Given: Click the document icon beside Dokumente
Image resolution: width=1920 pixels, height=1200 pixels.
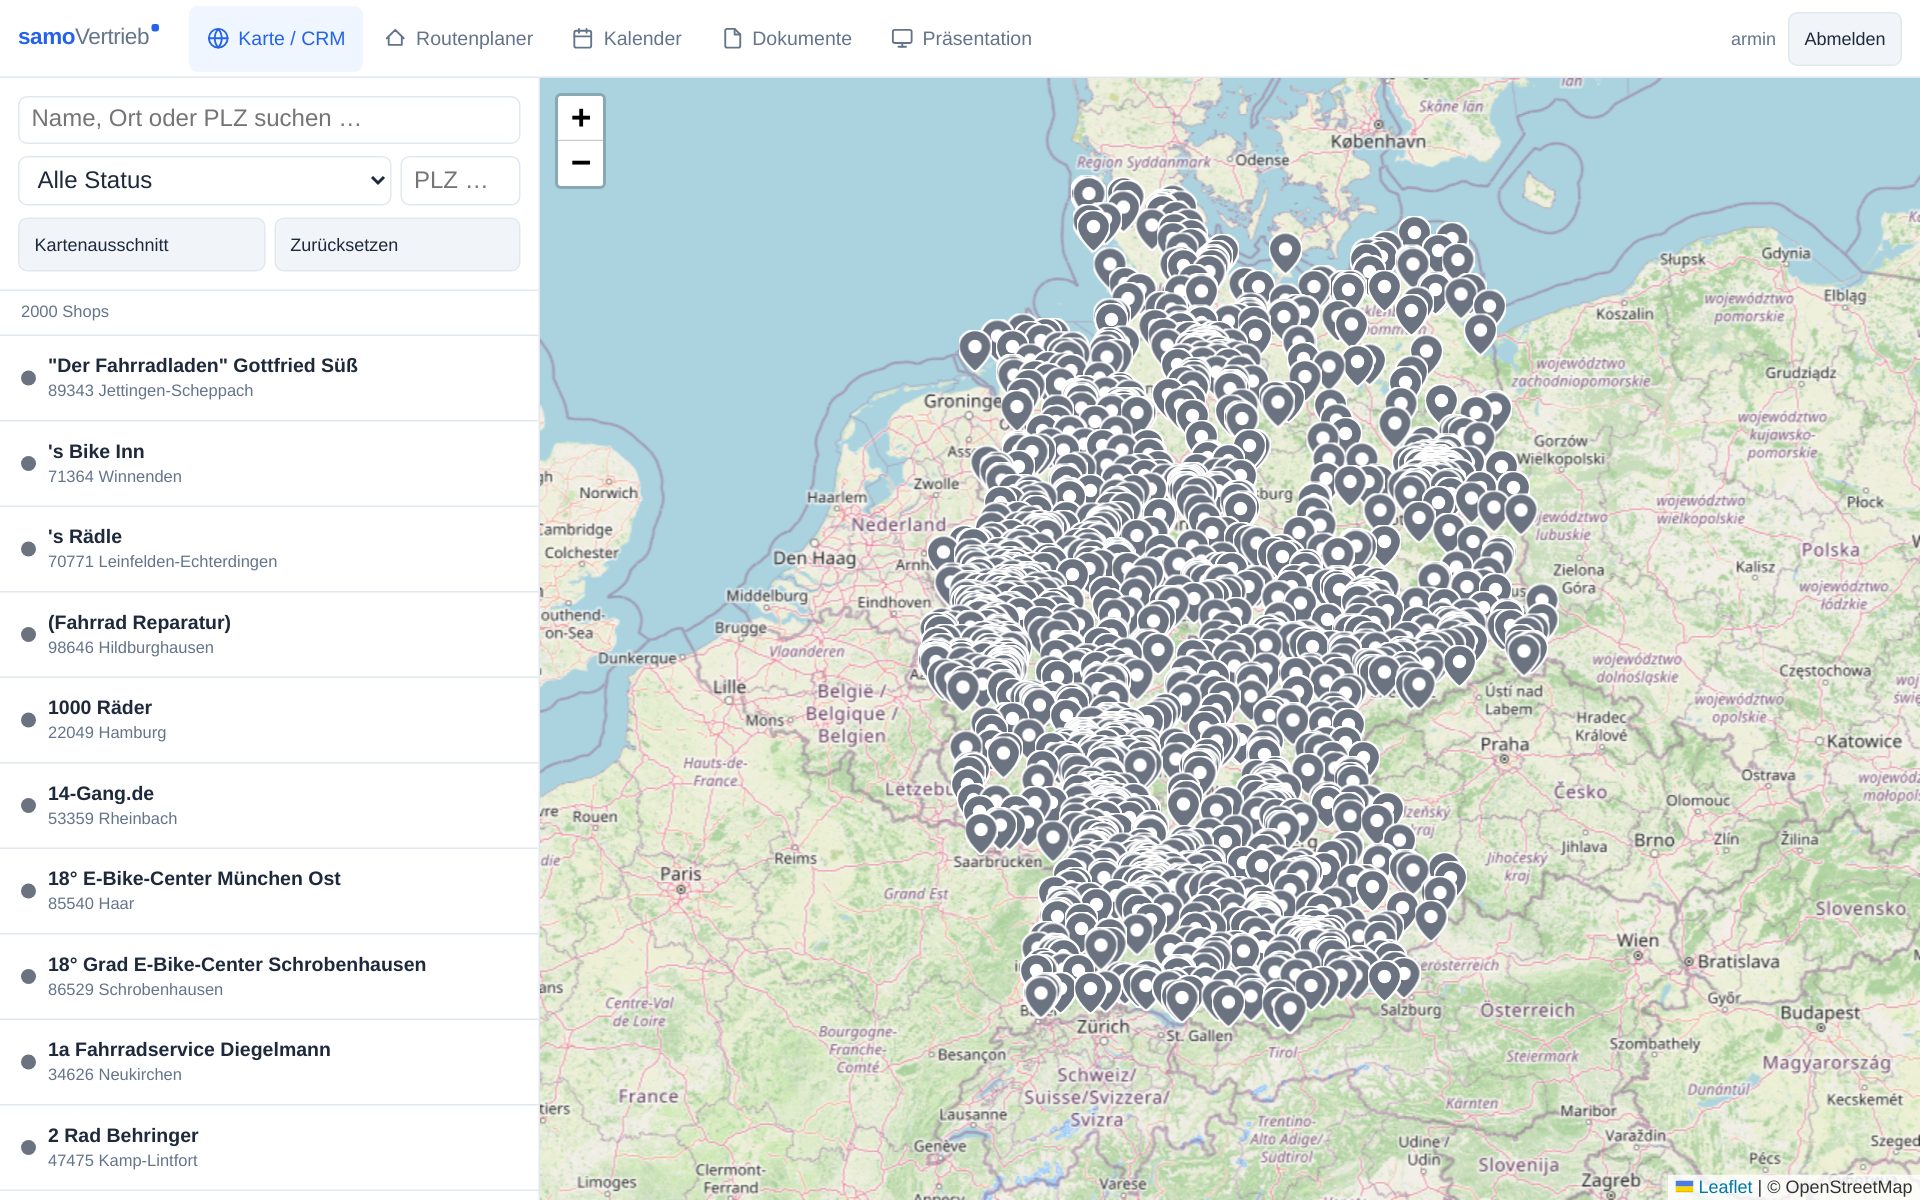Looking at the screenshot, I should pos(733,38).
